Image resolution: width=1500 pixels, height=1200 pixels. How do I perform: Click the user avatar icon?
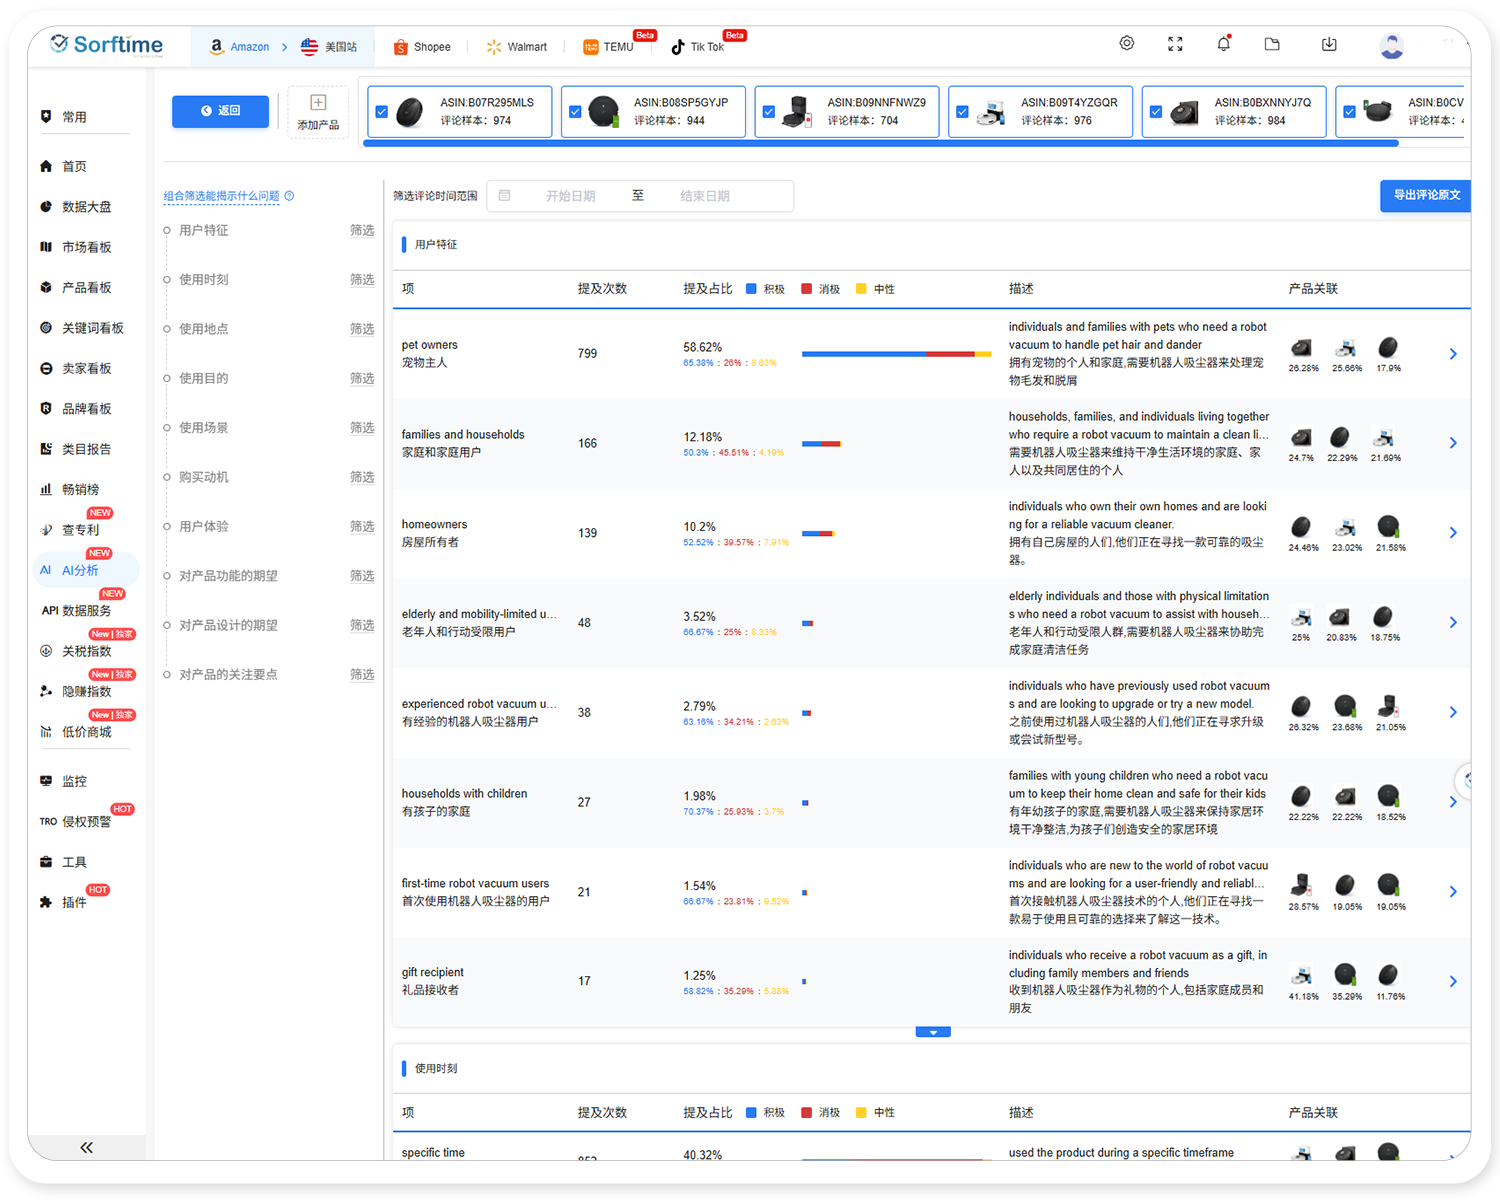(x=1391, y=46)
